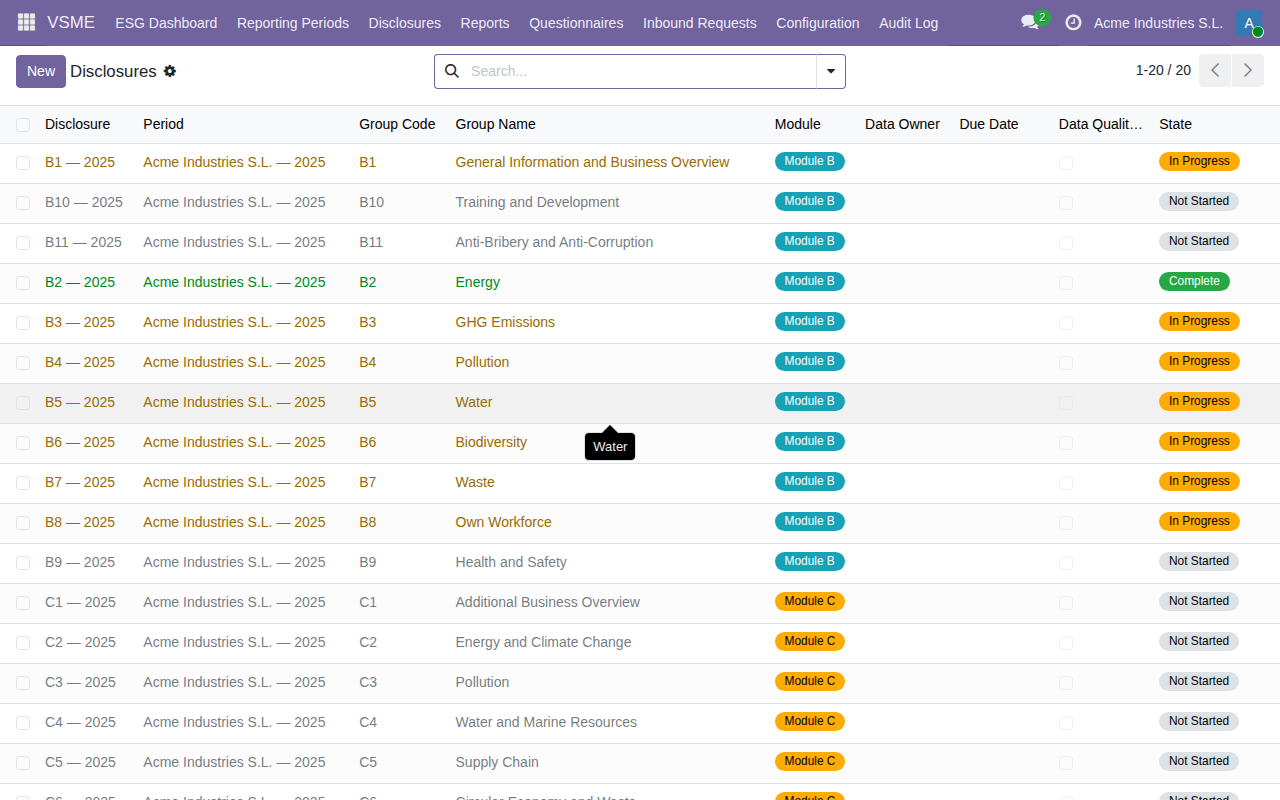Sort by State column header
Image resolution: width=1280 pixels, height=800 pixels.
tap(1176, 124)
